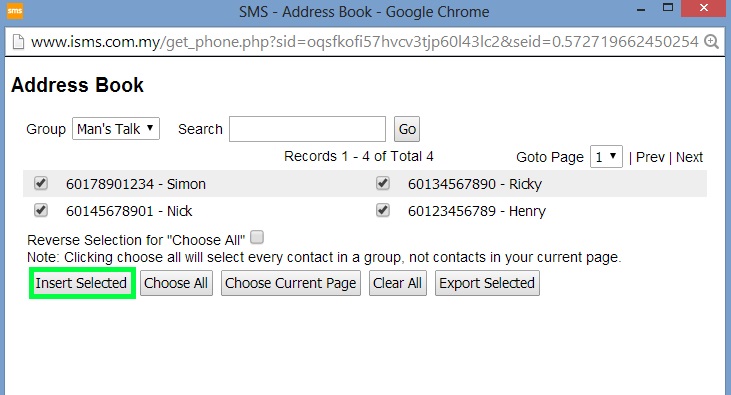Click the Clear All button

point(398,283)
